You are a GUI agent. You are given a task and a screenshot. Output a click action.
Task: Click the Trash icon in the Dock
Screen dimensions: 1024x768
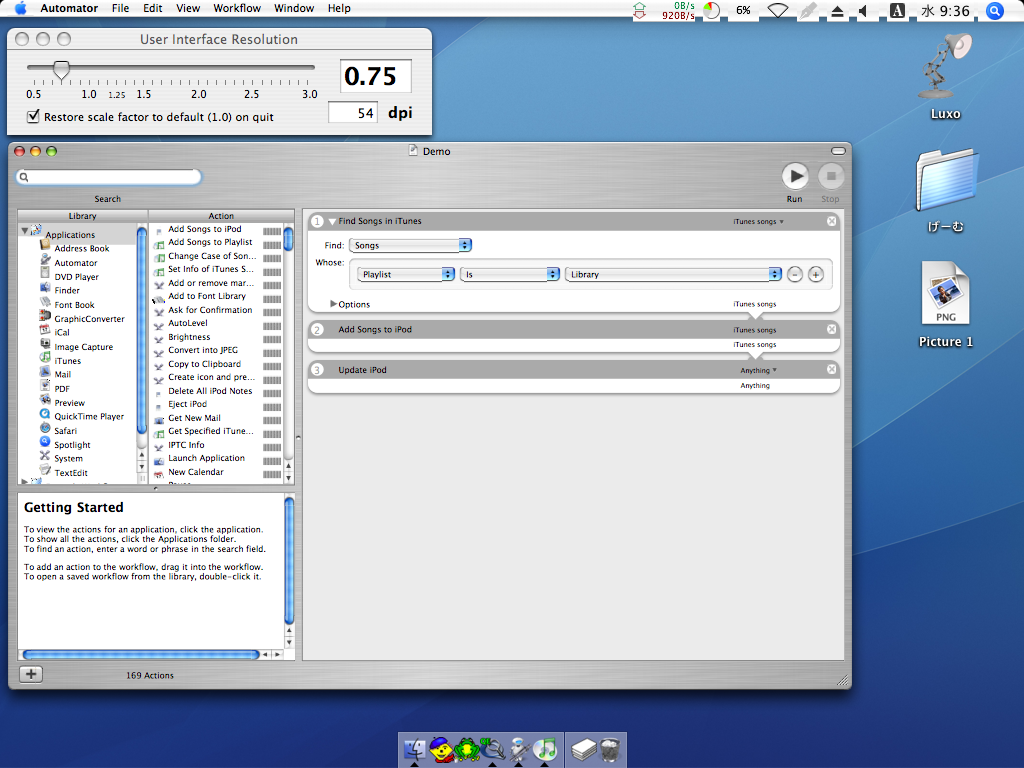click(610, 750)
